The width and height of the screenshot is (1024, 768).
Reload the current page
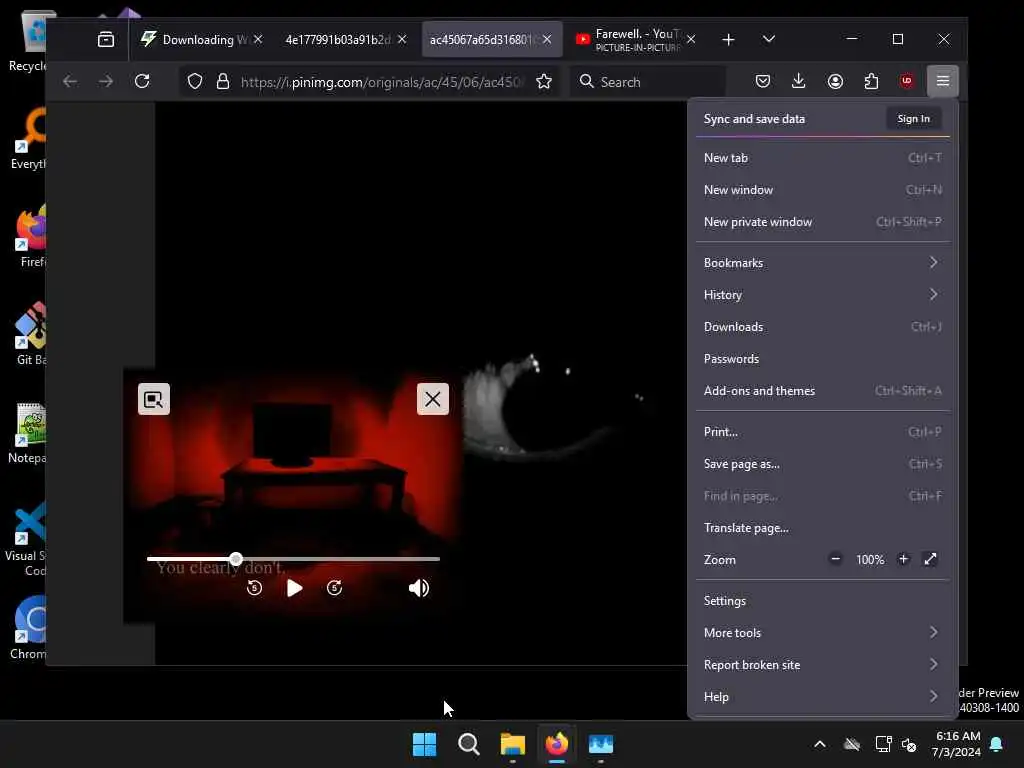tap(142, 81)
